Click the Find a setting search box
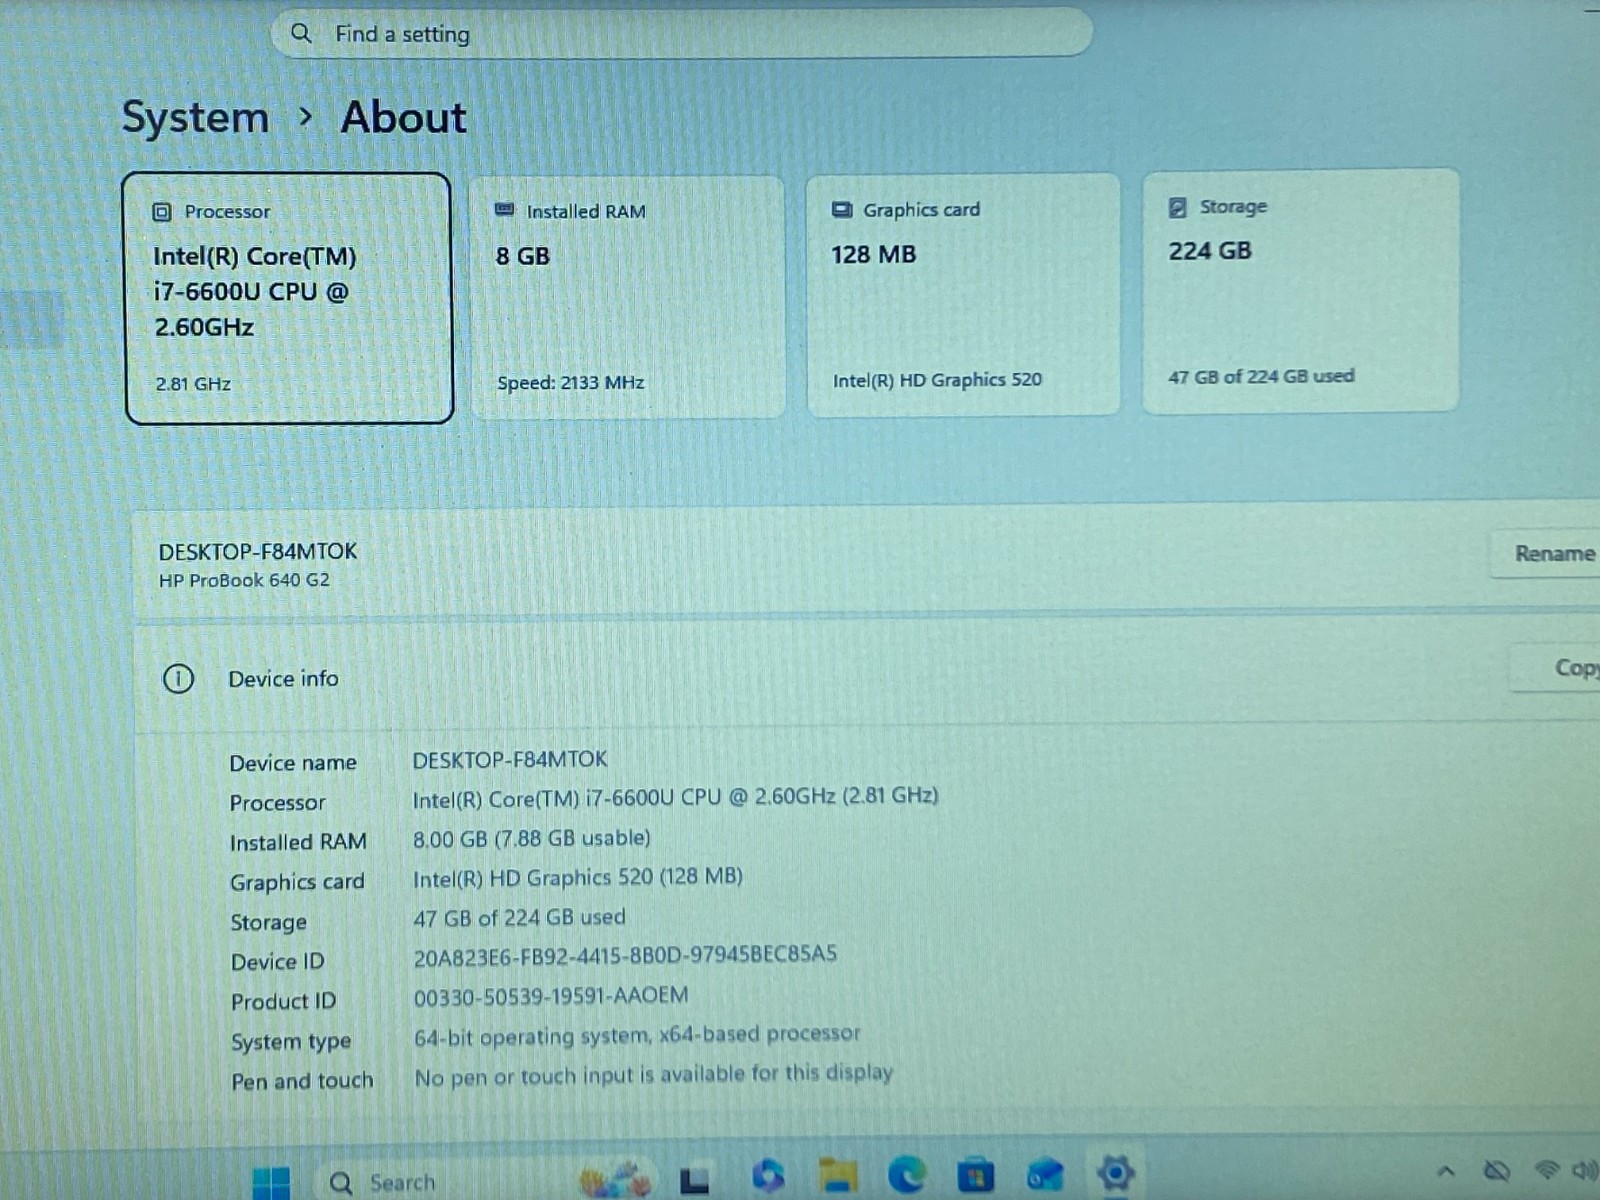 pos(682,33)
